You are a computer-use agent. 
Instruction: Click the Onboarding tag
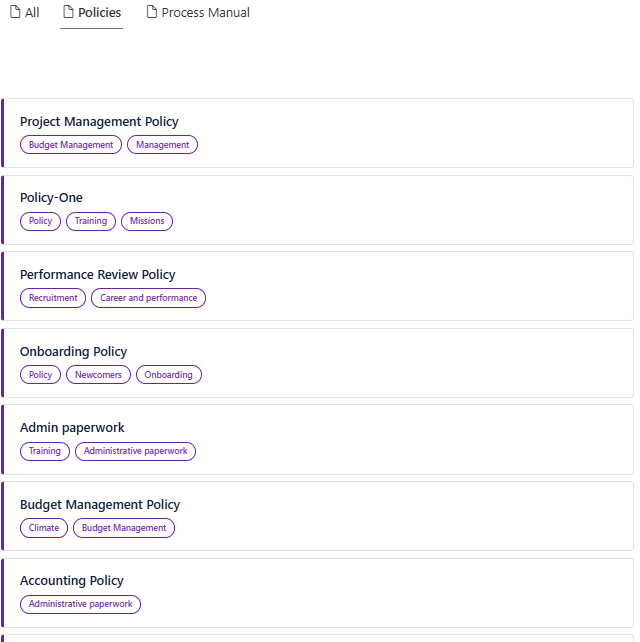[168, 375]
